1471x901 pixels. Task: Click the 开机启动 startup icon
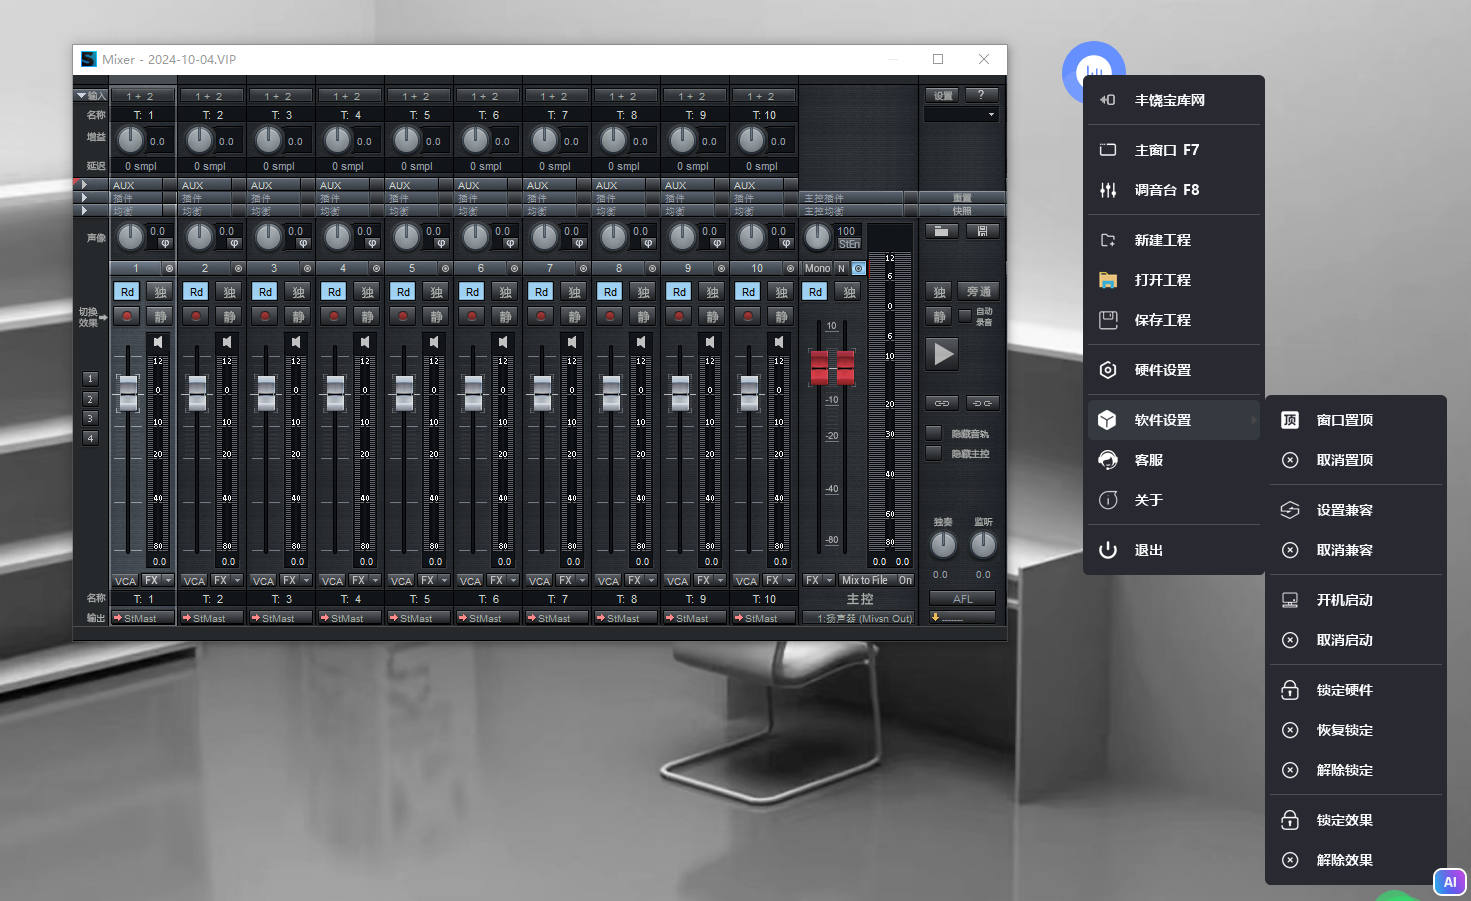tap(1290, 600)
